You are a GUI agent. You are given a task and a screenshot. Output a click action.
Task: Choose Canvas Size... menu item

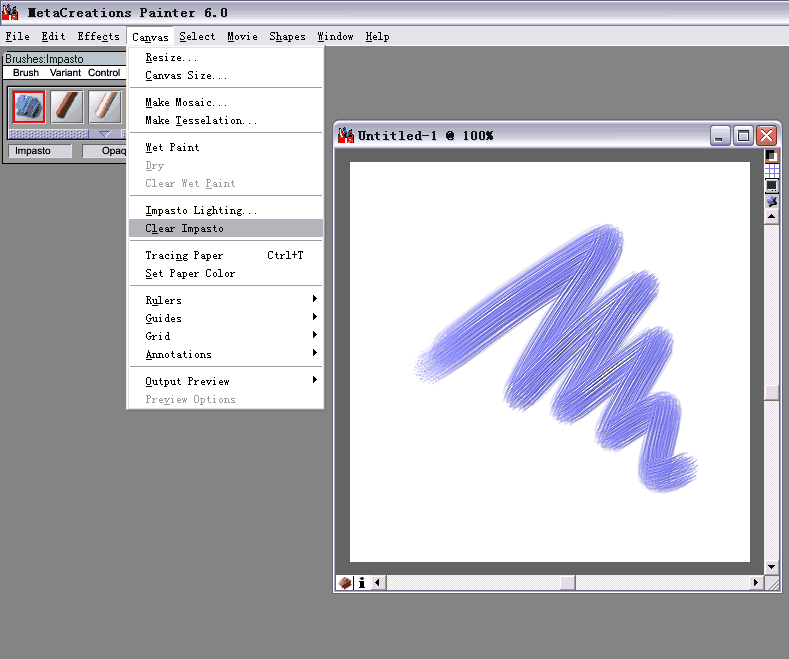click(225, 75)
